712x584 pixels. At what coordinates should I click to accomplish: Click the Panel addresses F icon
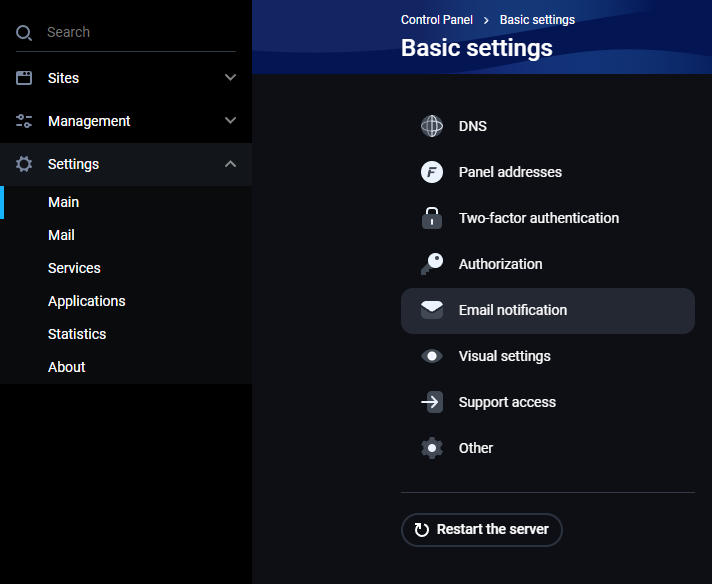coord(431,172)
